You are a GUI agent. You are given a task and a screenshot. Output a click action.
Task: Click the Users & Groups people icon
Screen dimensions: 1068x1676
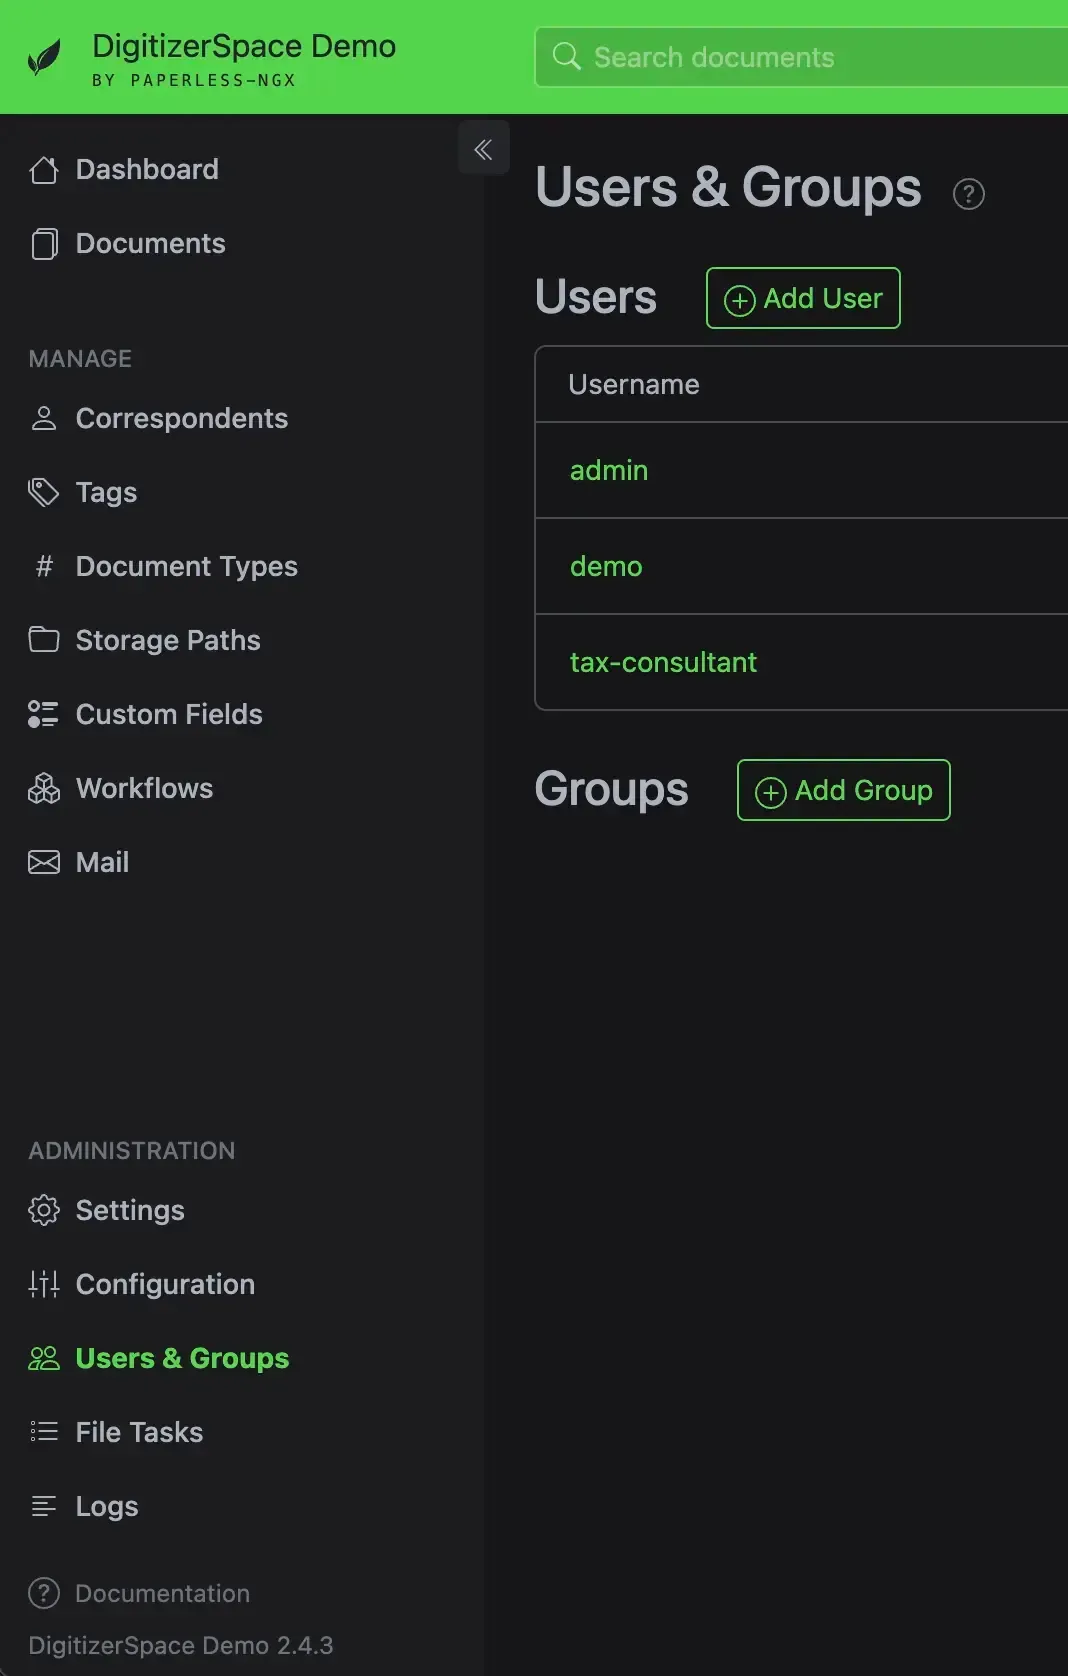point(44,1358)
